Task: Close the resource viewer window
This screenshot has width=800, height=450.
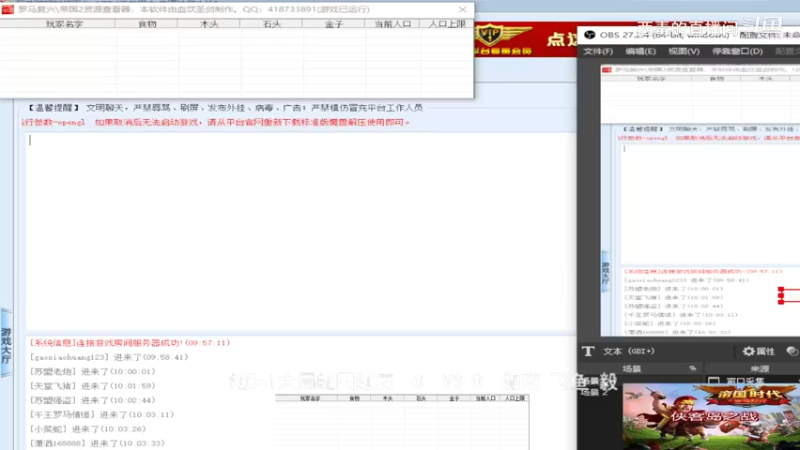Action: [x=462, y=9]
